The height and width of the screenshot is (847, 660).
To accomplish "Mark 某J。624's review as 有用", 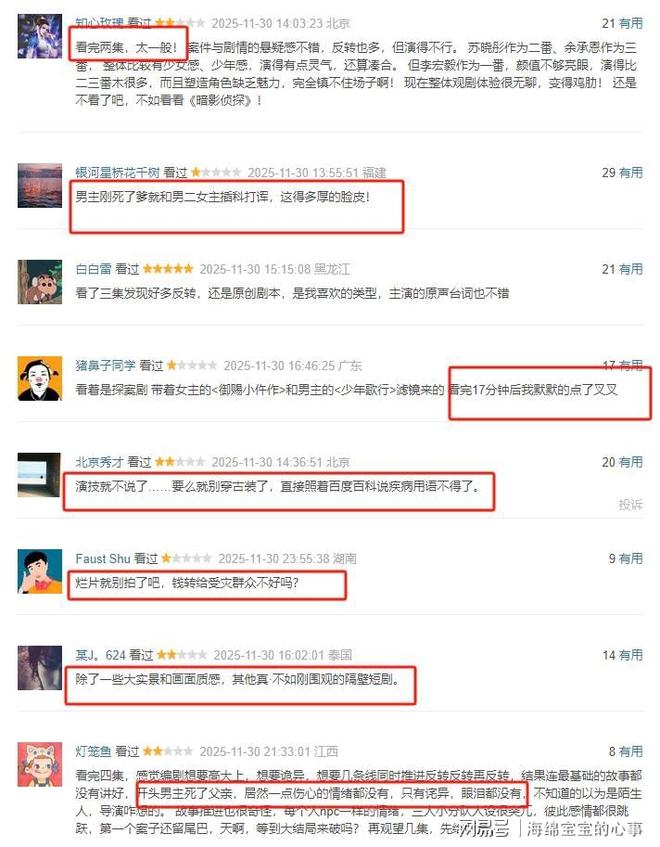I will pyautogui.click(x=631, y=655).
